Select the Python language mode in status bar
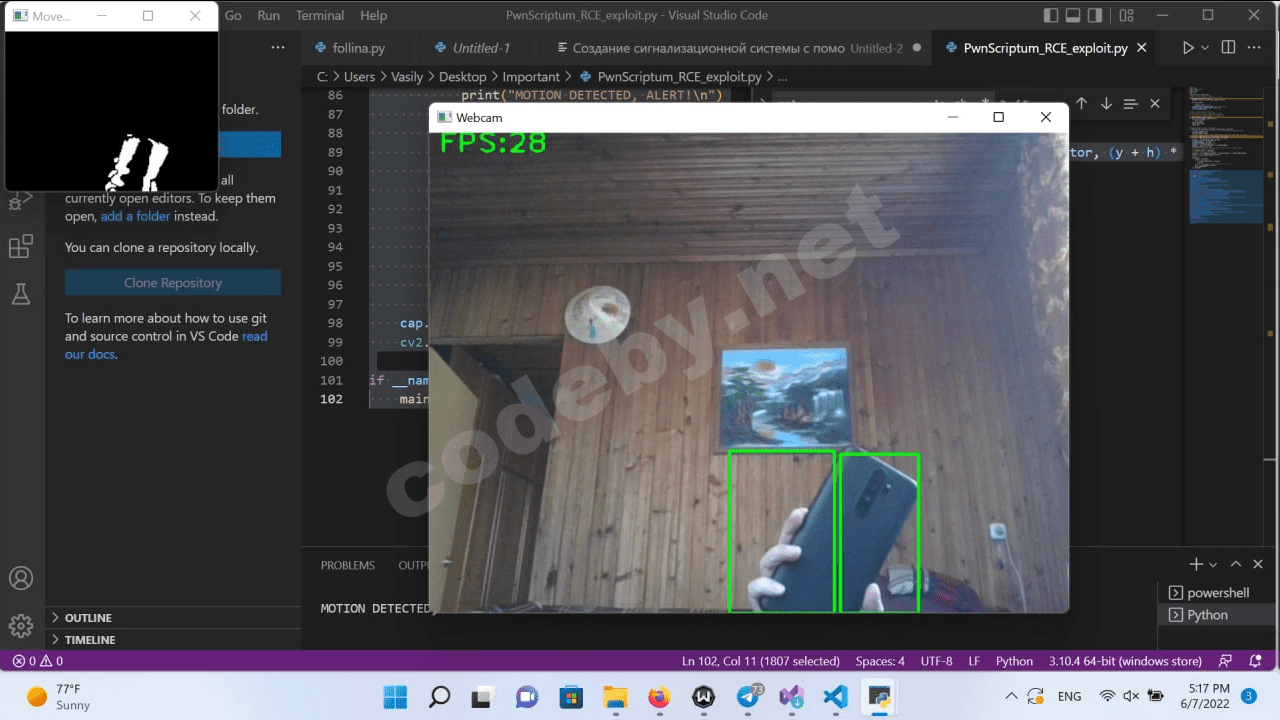The height and width of the screenshot is (720, 1280). pos(1014,661)
